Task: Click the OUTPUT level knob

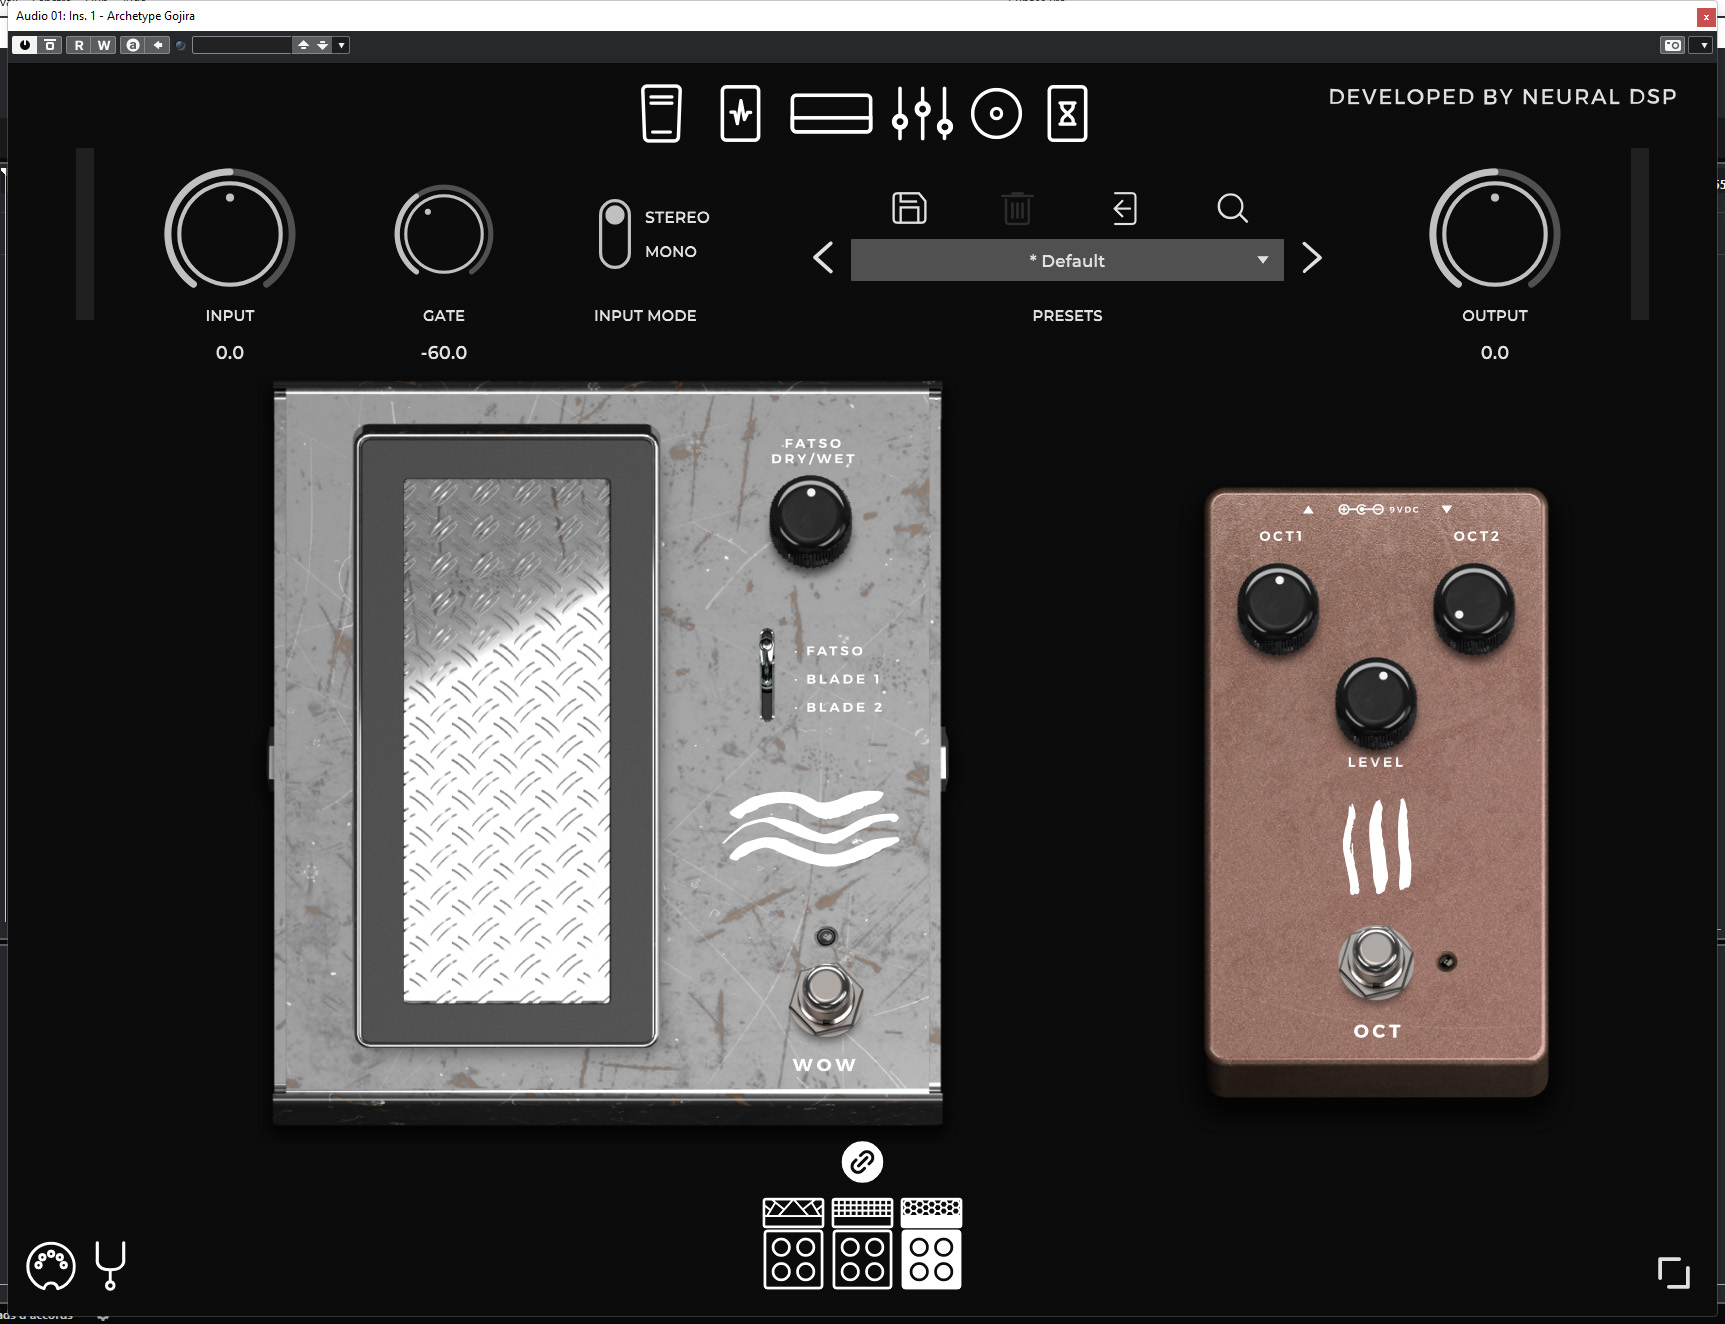Action: click(1495, 234)
